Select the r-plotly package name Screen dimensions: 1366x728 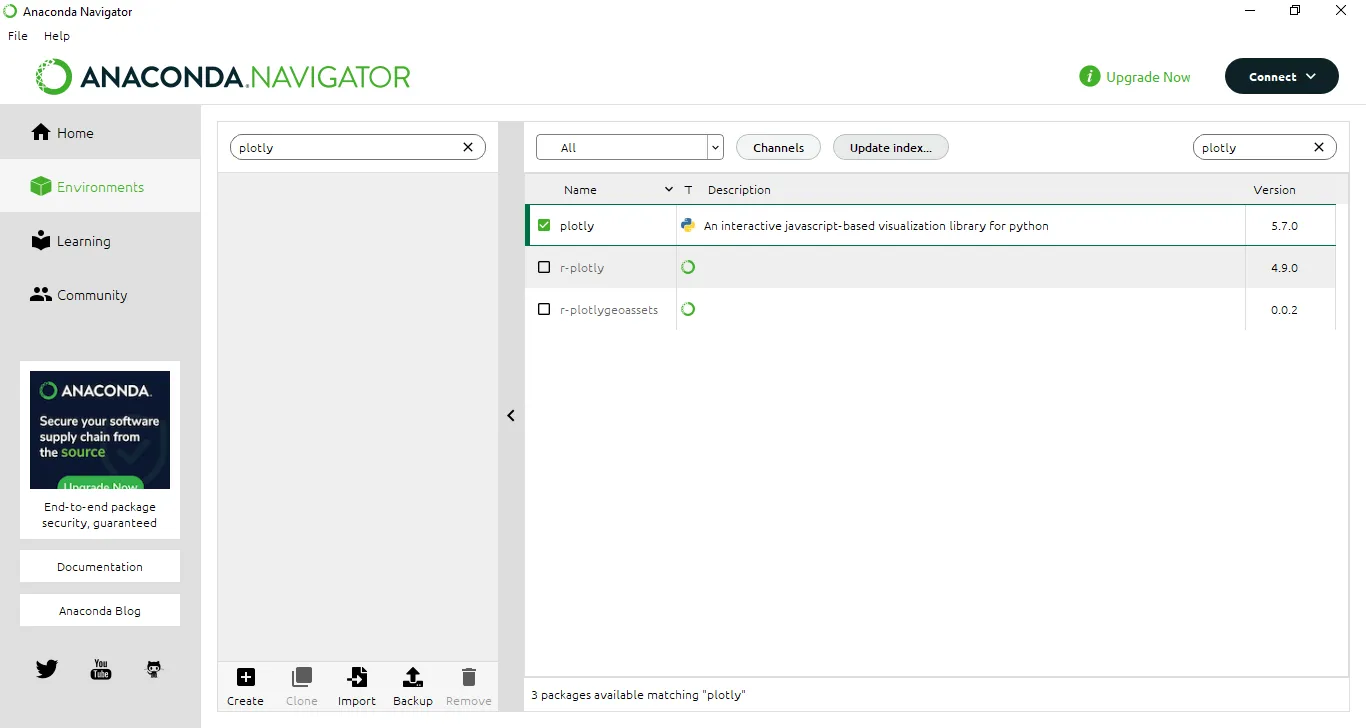point(582,268)
